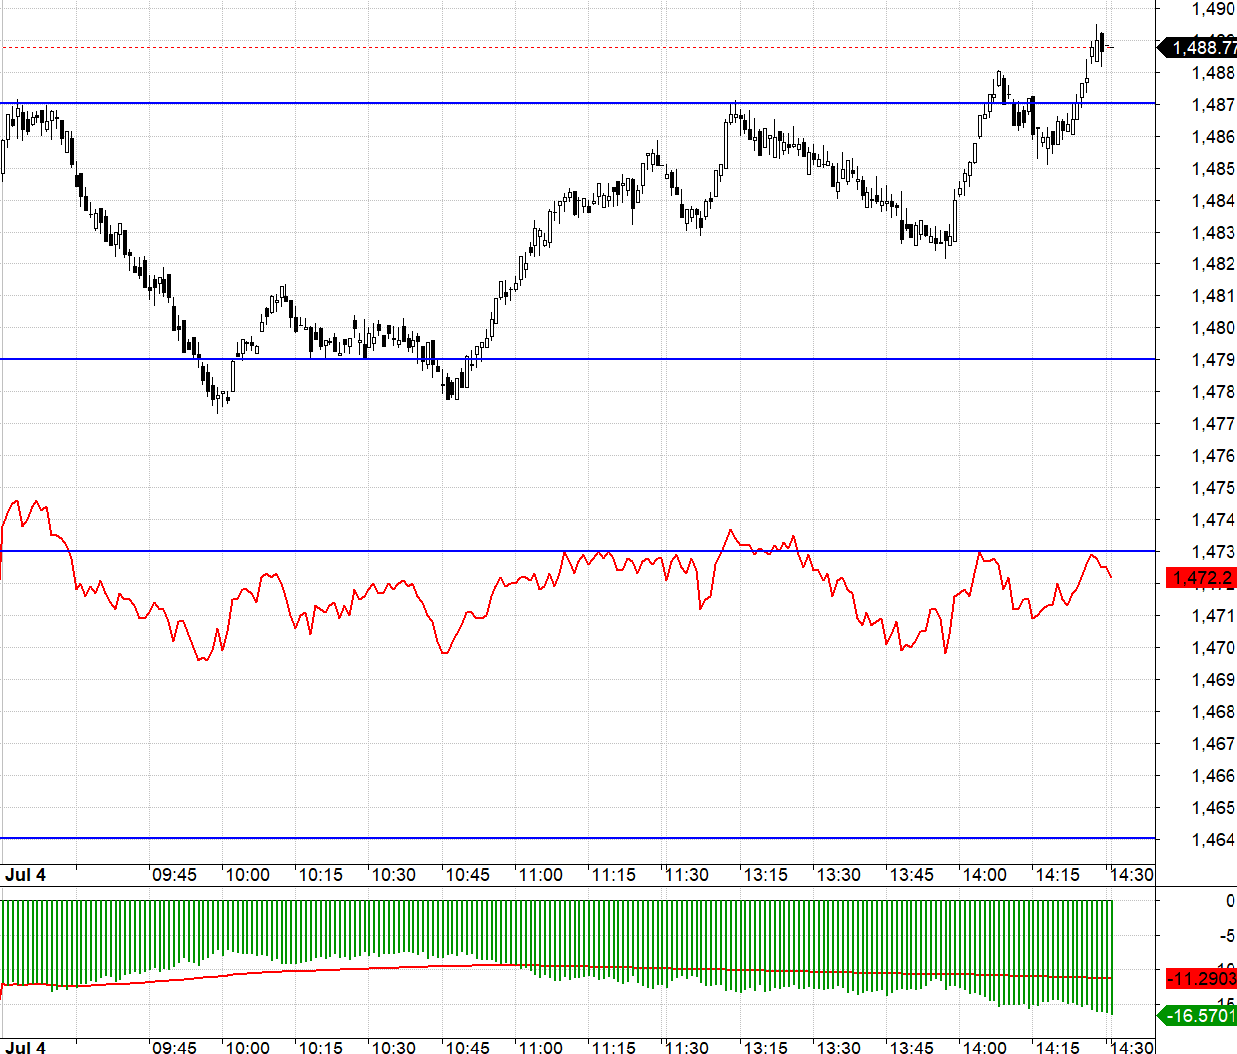Click 10:30 on the main chart time axis
Viewport: 1237px width, 1054px height.
tap(394, 875)
